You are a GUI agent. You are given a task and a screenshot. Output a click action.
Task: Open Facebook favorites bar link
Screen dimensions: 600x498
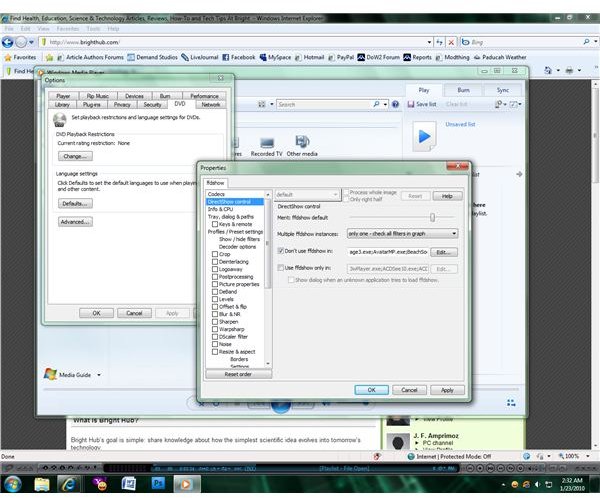click(x=238, y=57)
